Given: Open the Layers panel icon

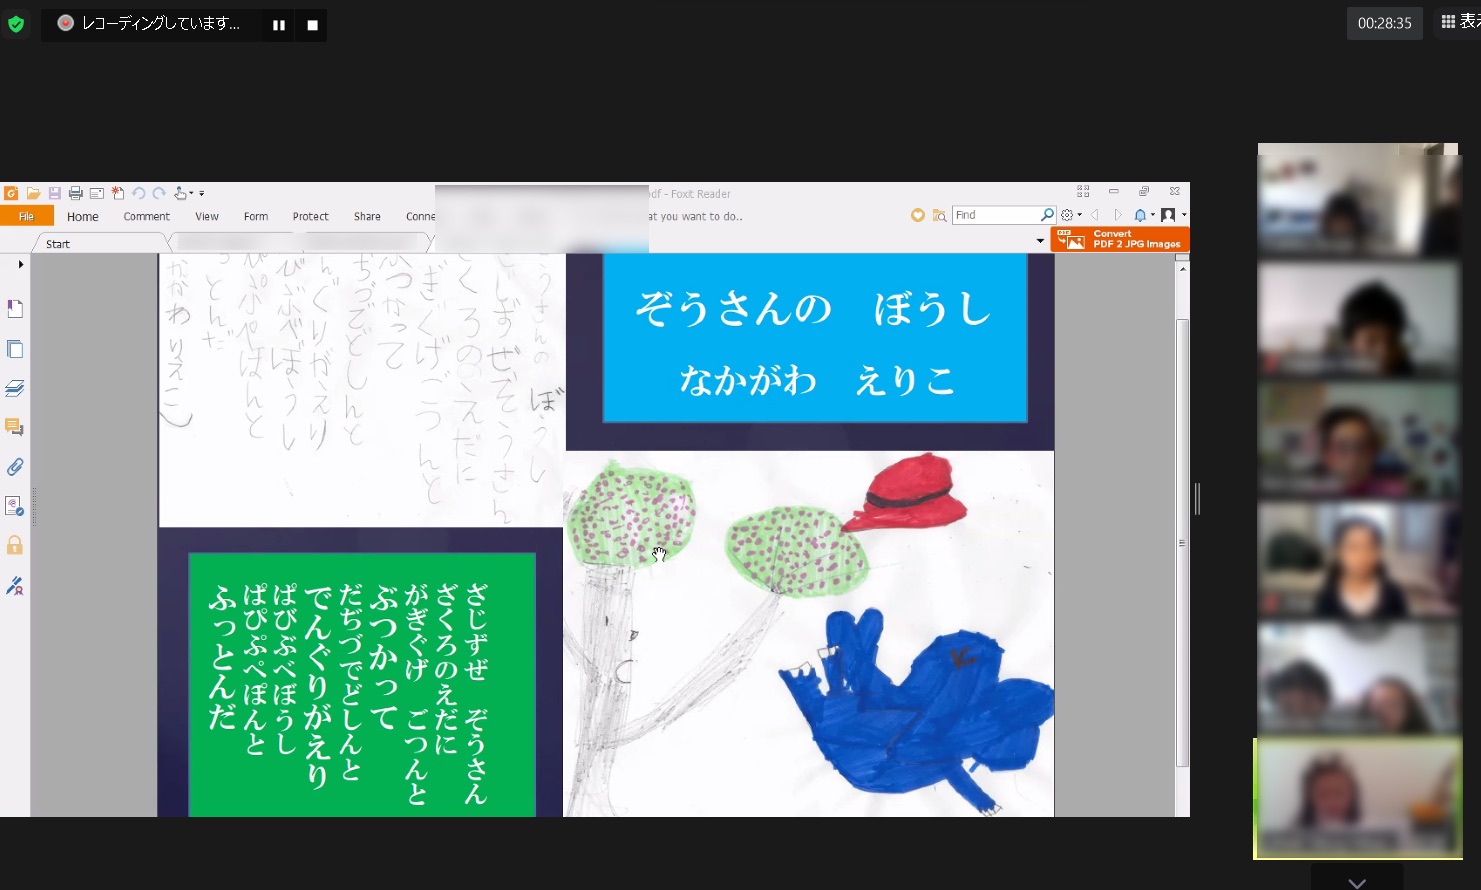Looking at the screenshot, I should (x=15, y=388).
